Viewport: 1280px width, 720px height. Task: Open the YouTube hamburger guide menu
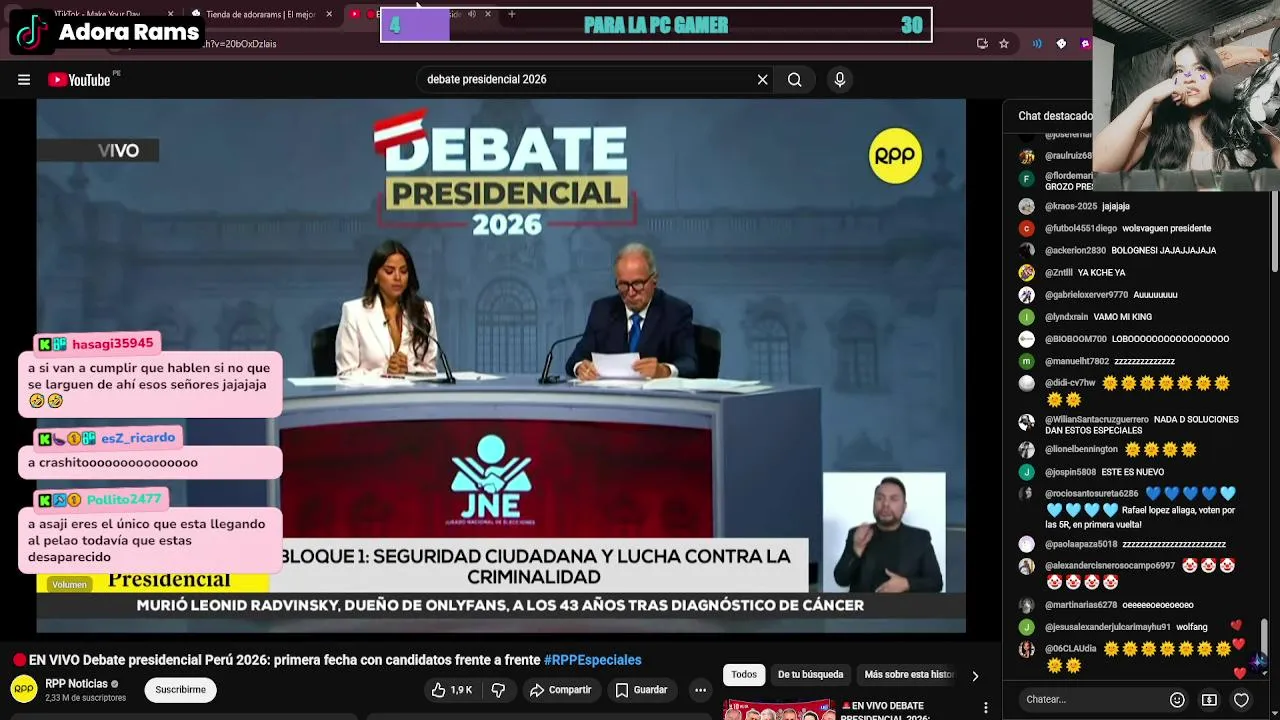coord(24,80)
